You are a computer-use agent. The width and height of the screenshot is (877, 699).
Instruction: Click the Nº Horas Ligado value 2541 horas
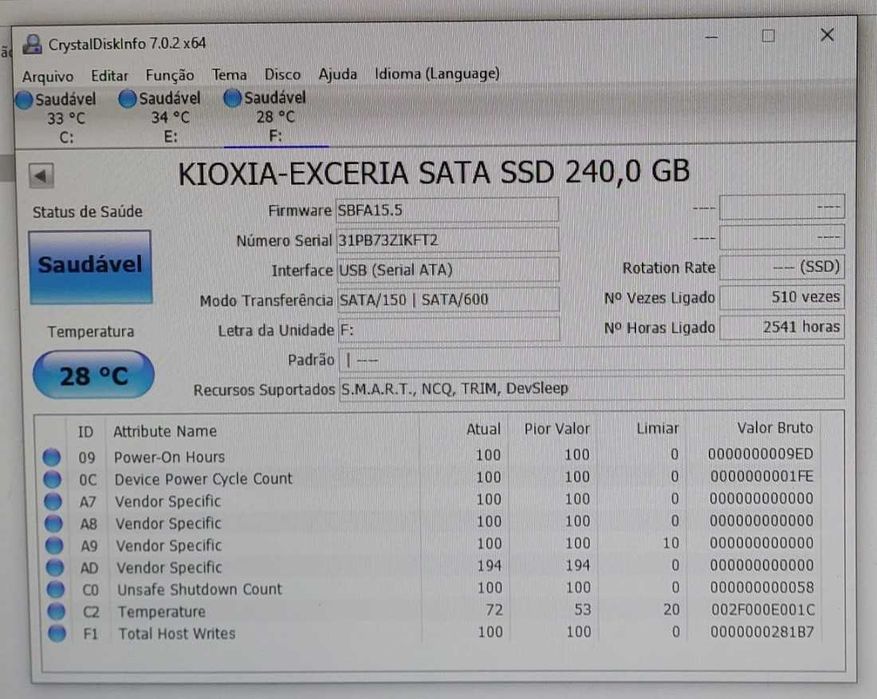point(782,327)
